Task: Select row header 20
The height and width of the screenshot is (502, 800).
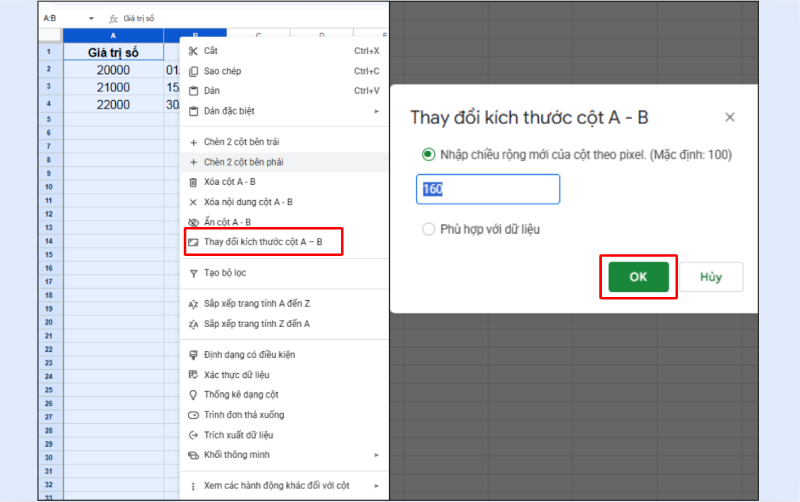Action: coord(50,322)
